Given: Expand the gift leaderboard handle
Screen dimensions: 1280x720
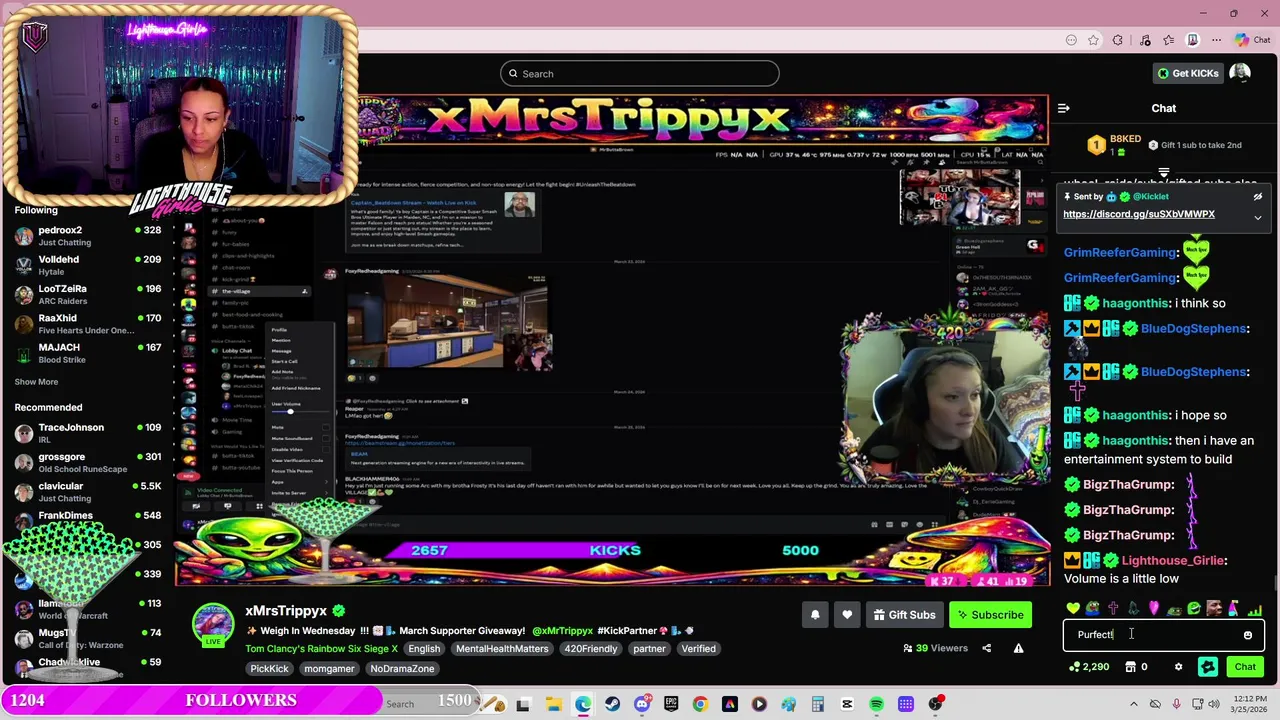Looking at the screenshot, I should [1163, 173].
